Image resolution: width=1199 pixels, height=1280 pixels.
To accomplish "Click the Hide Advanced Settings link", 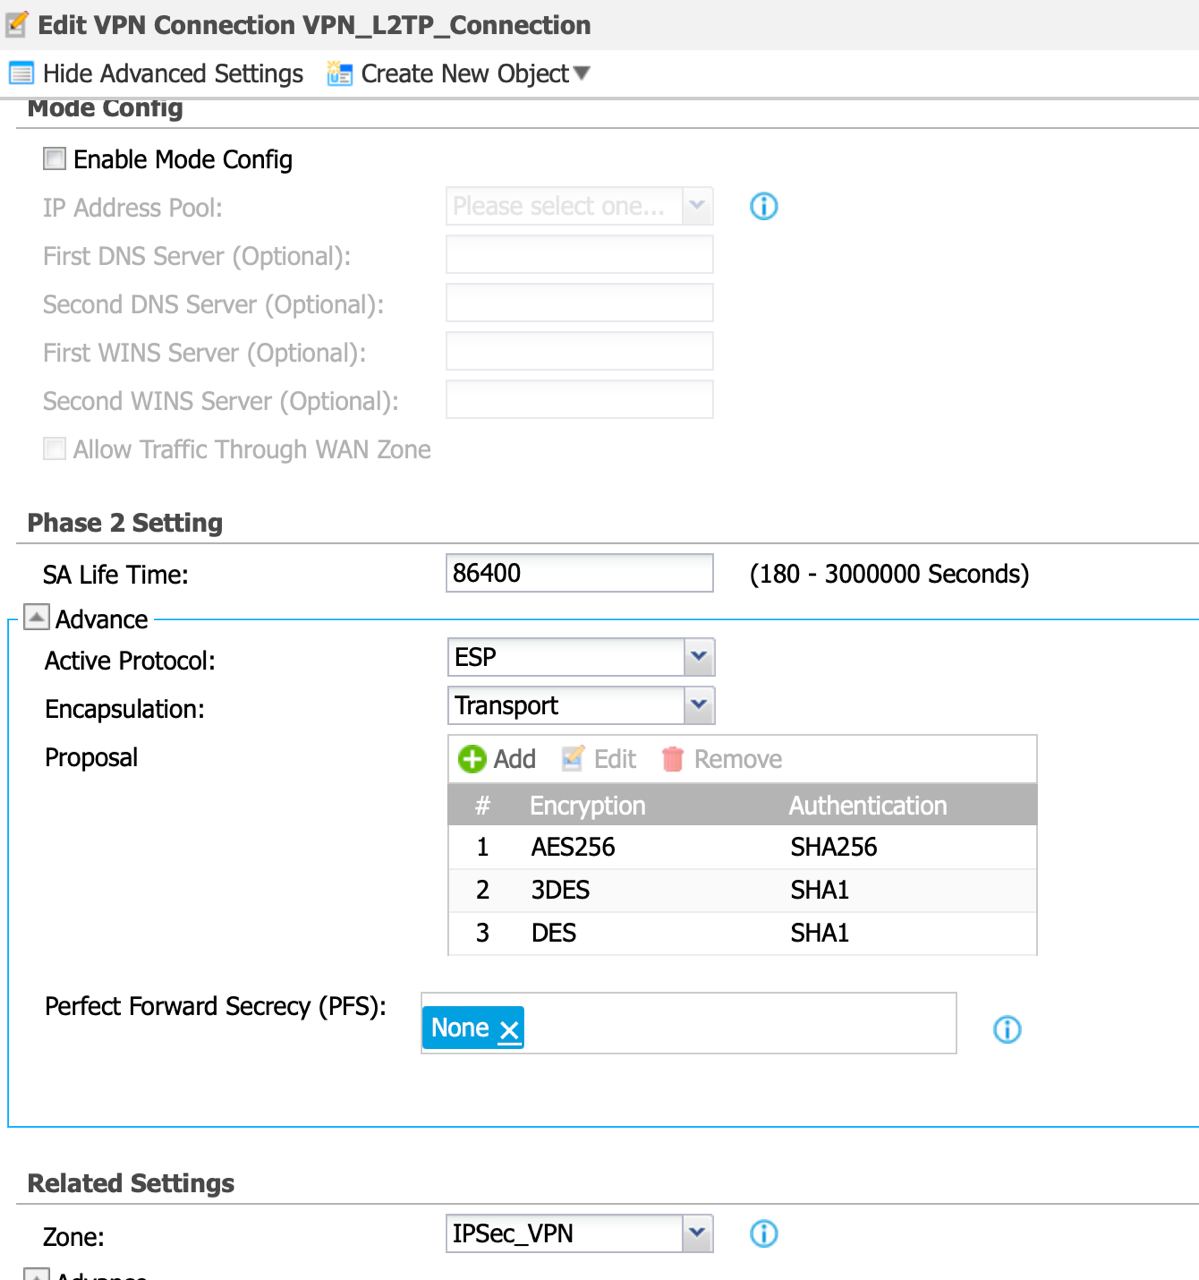I will click(173, 74).
